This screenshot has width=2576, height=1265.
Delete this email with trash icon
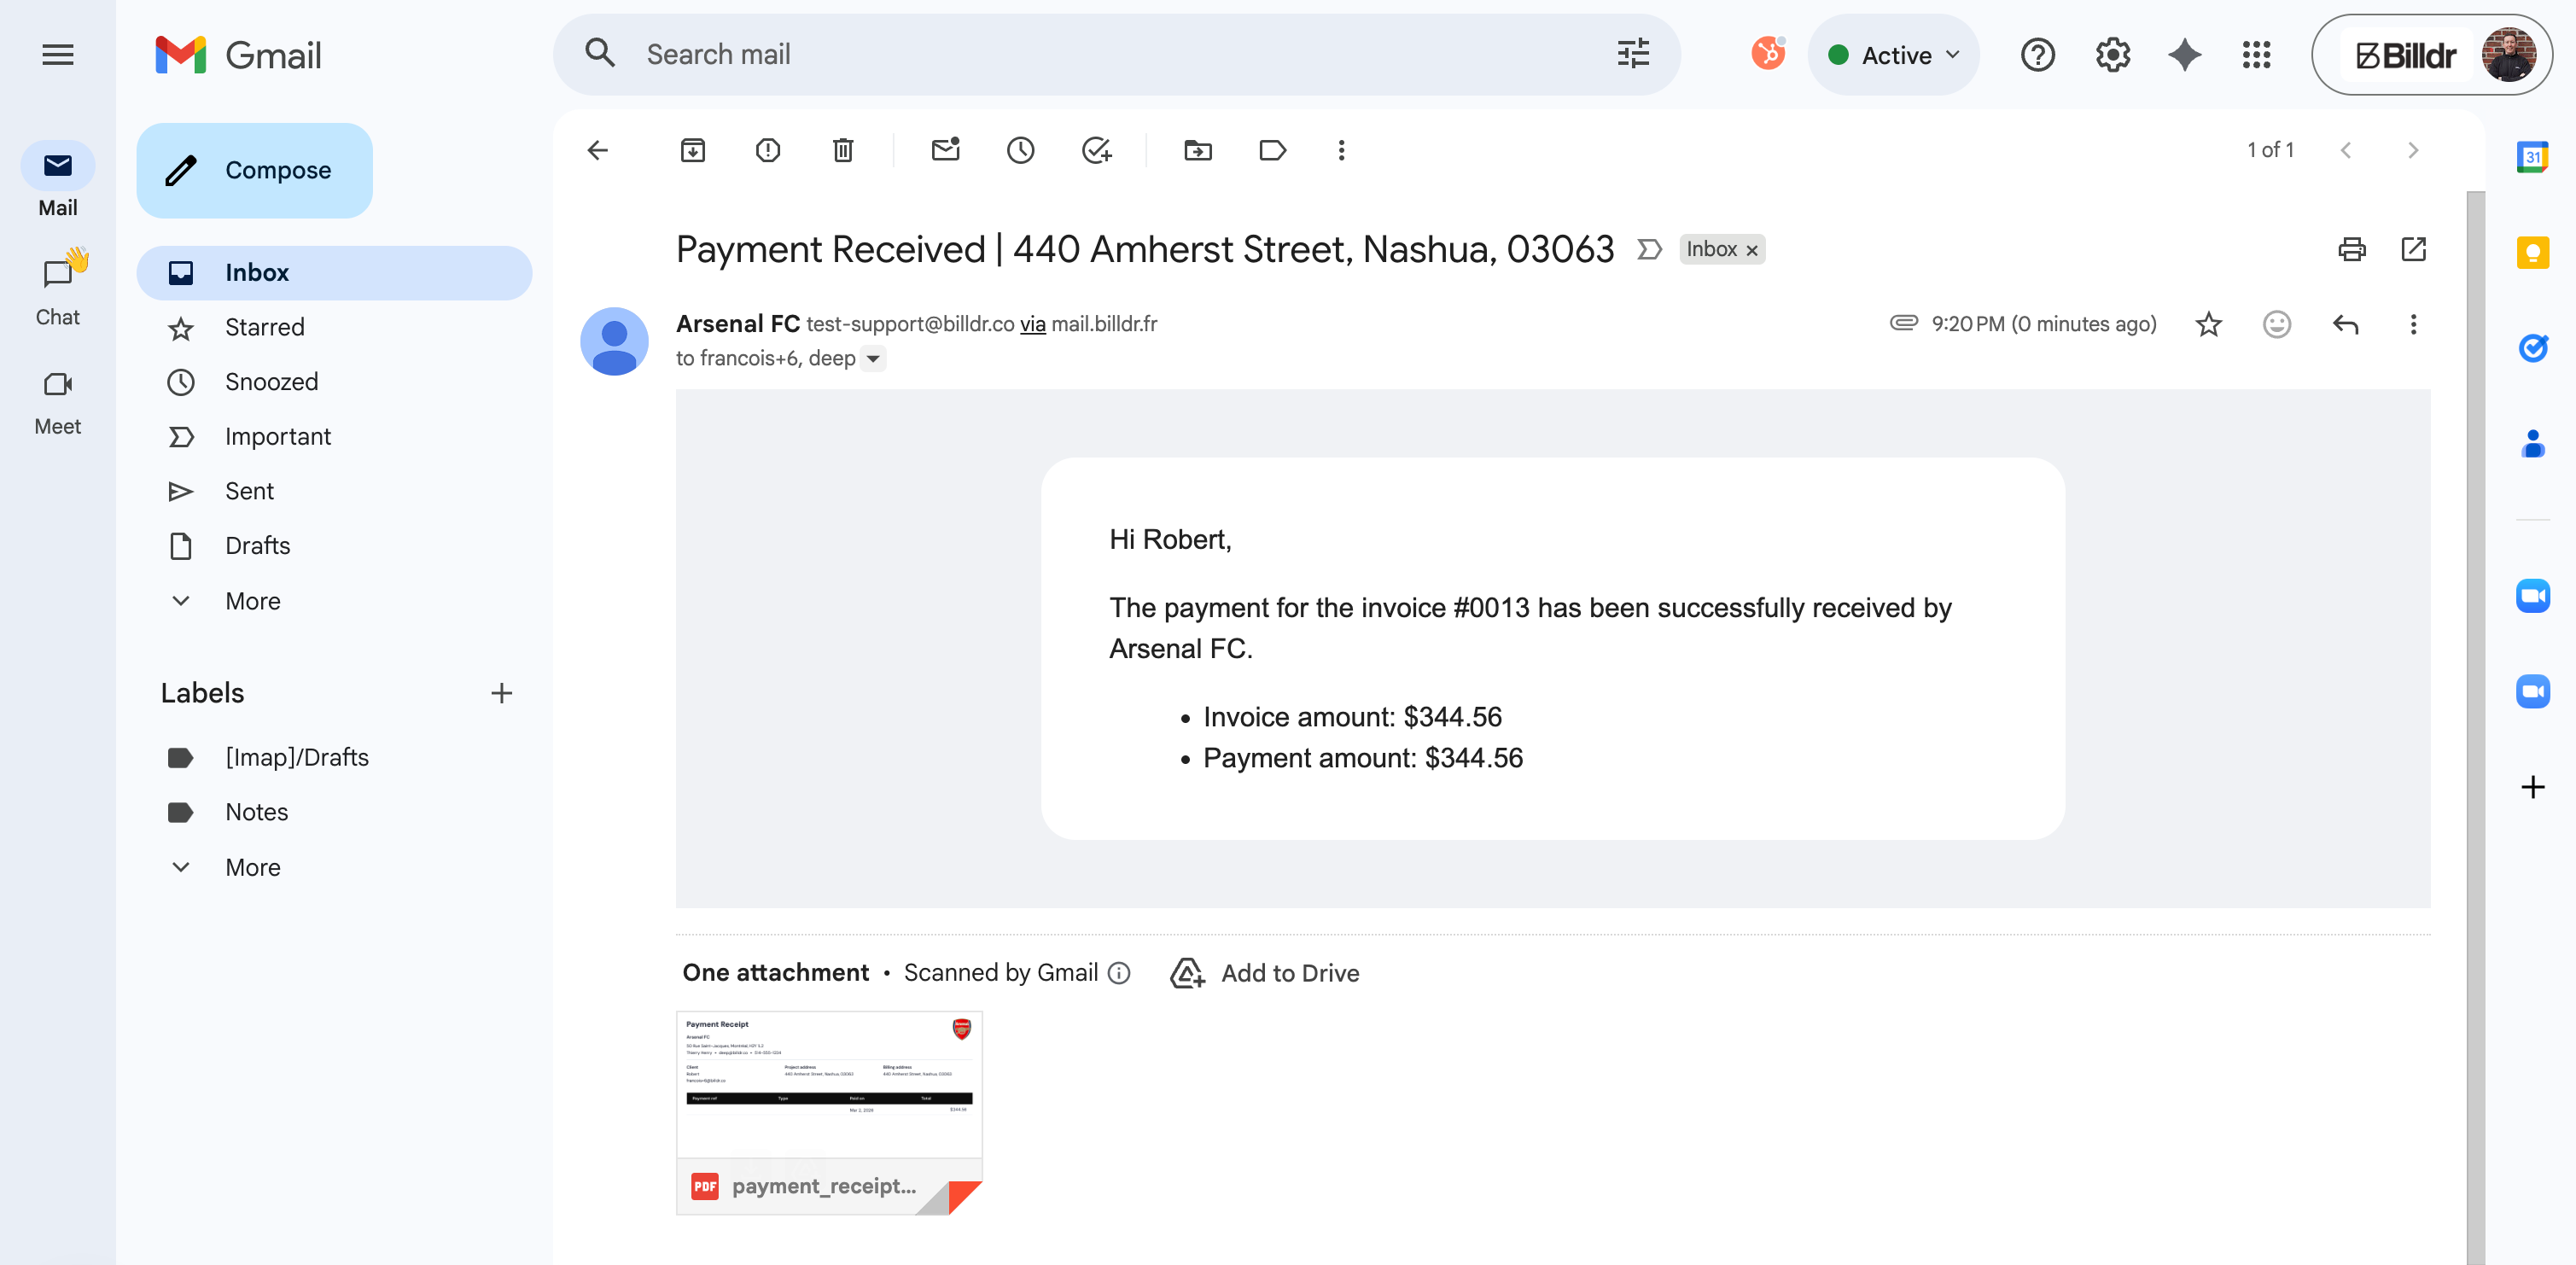point(843,150)
